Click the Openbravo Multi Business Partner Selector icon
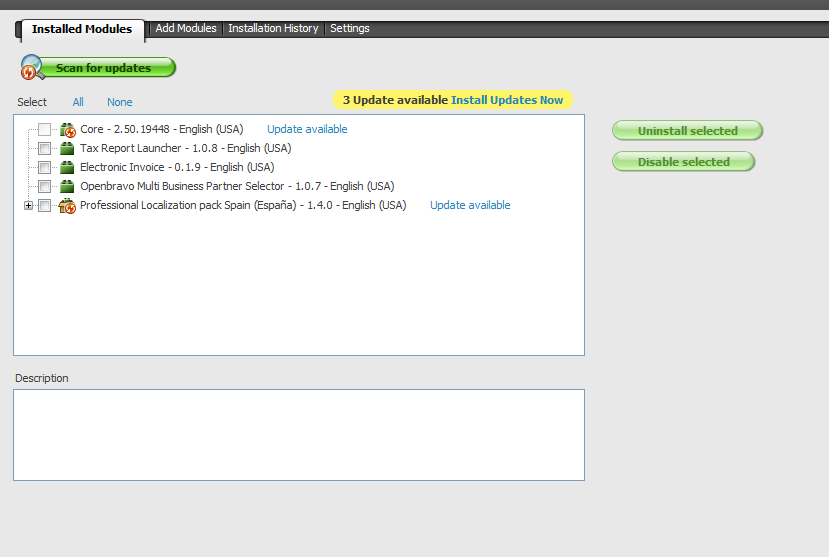The height and width of the screenshot is (557, 829). (x=67, y=187)
